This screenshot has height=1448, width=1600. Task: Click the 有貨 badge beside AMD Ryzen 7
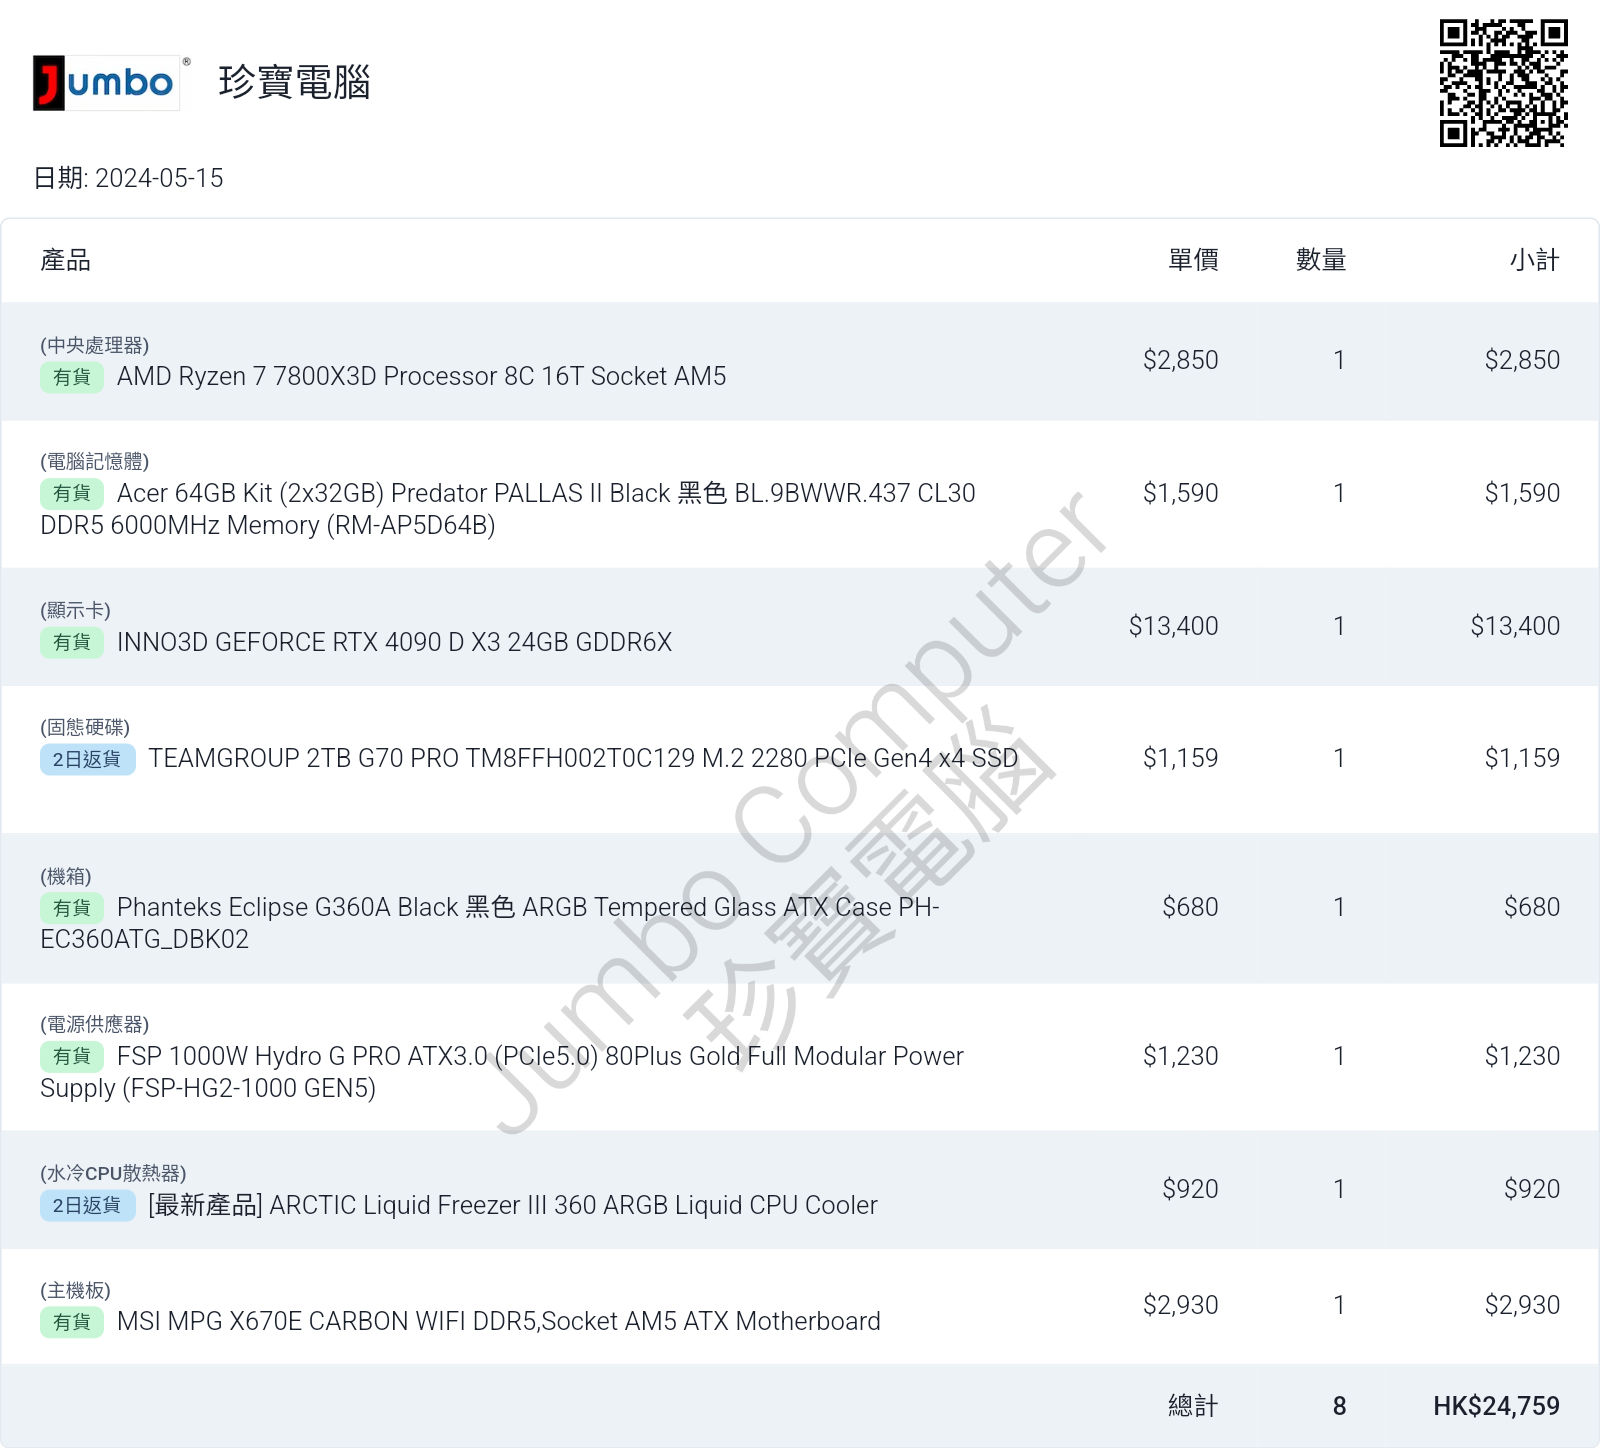(72, 377)
